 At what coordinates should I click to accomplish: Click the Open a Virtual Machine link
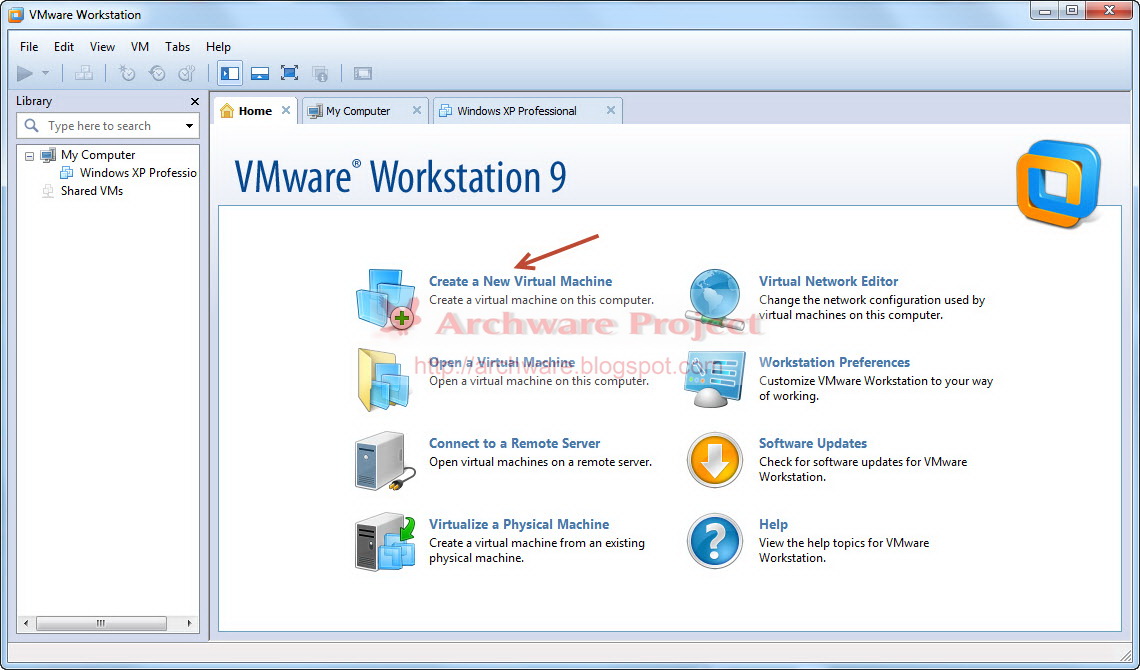tap(502, 363)
